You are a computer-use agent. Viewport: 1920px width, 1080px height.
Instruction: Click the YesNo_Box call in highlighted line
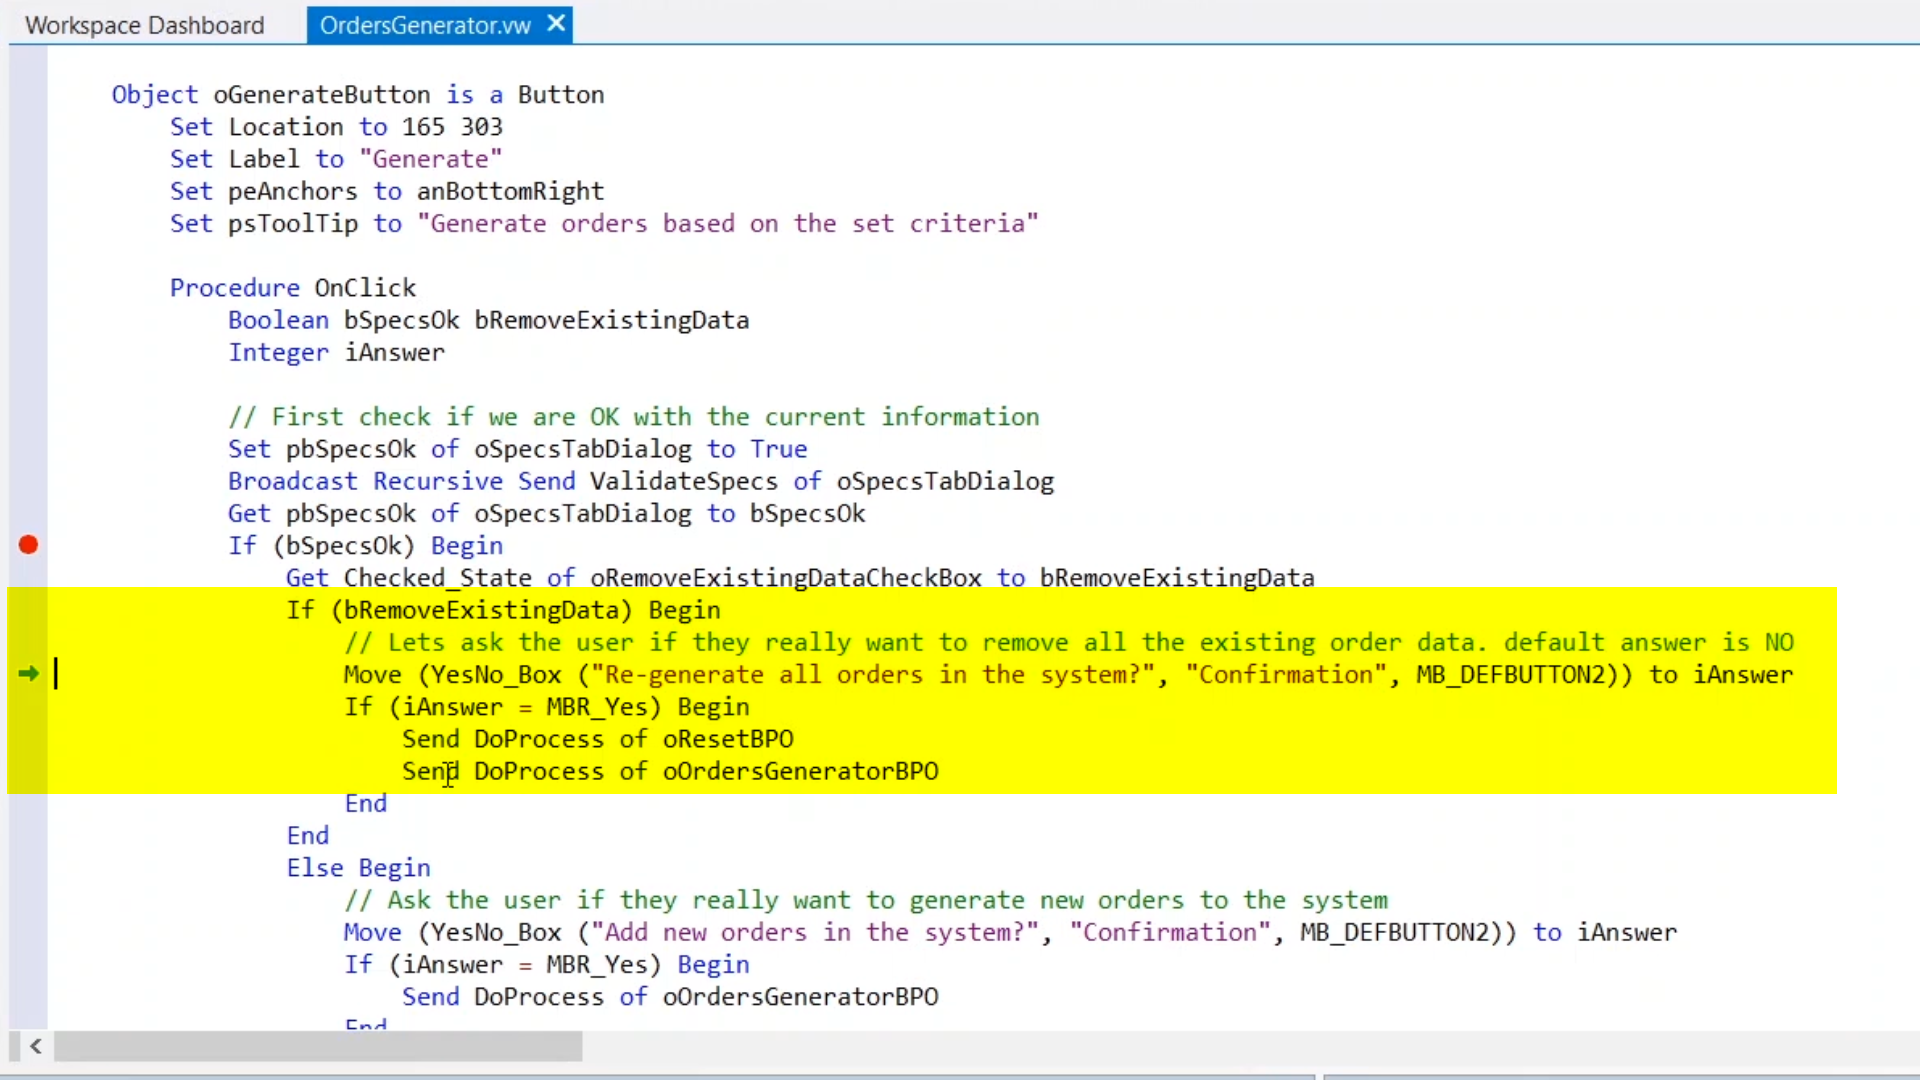coord(496,675)
